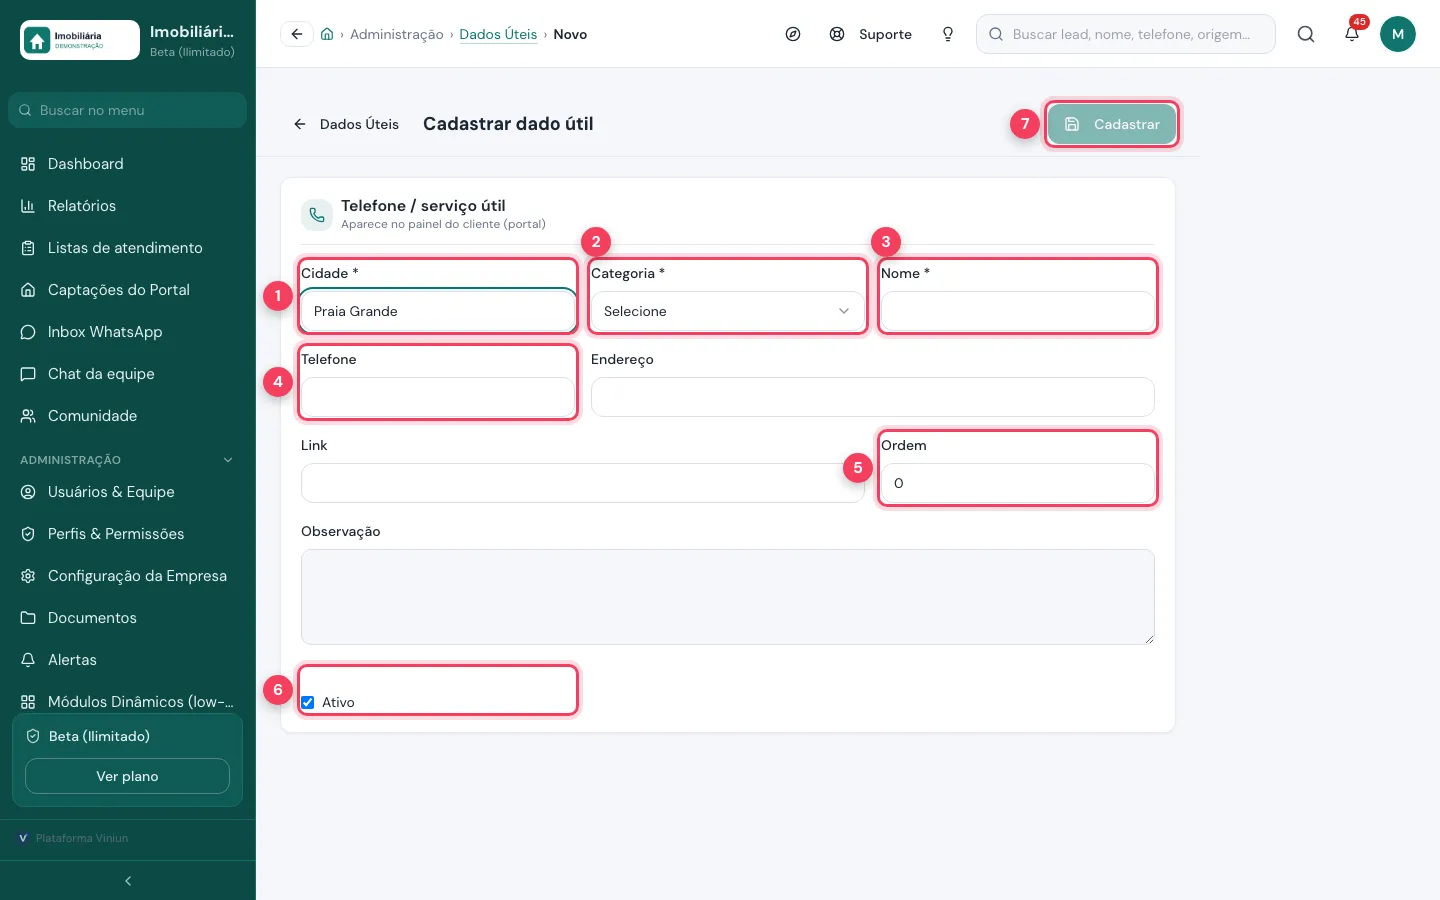Open Documentos in the sidebar
Viewport: 1440px width, 900px height.
128,618
